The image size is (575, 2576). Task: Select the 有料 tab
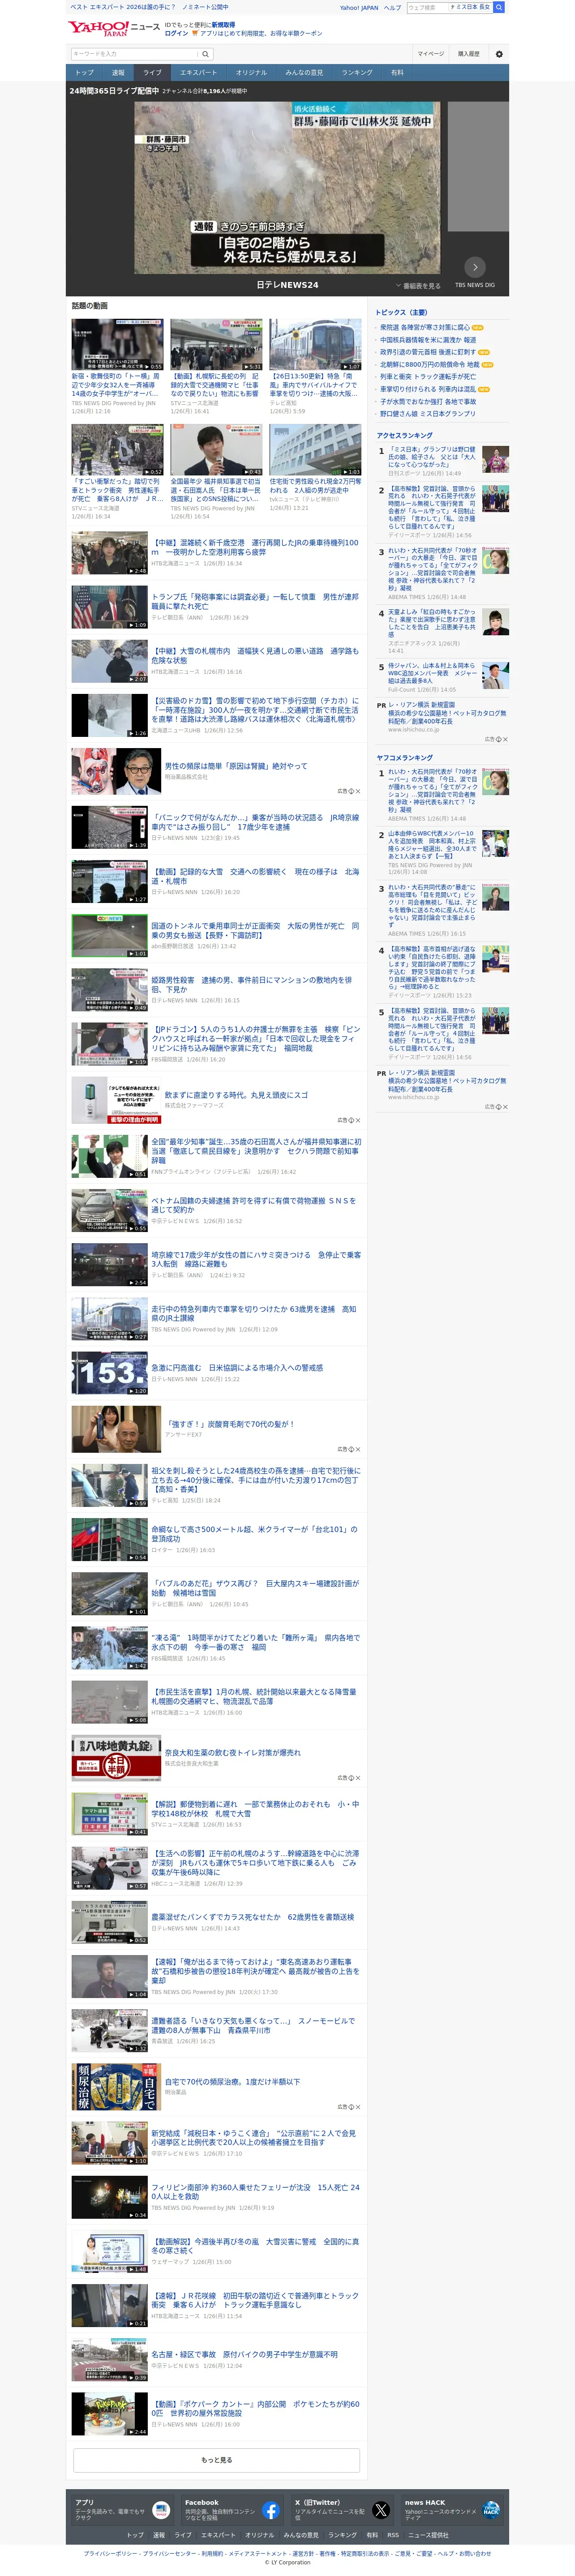398,72
